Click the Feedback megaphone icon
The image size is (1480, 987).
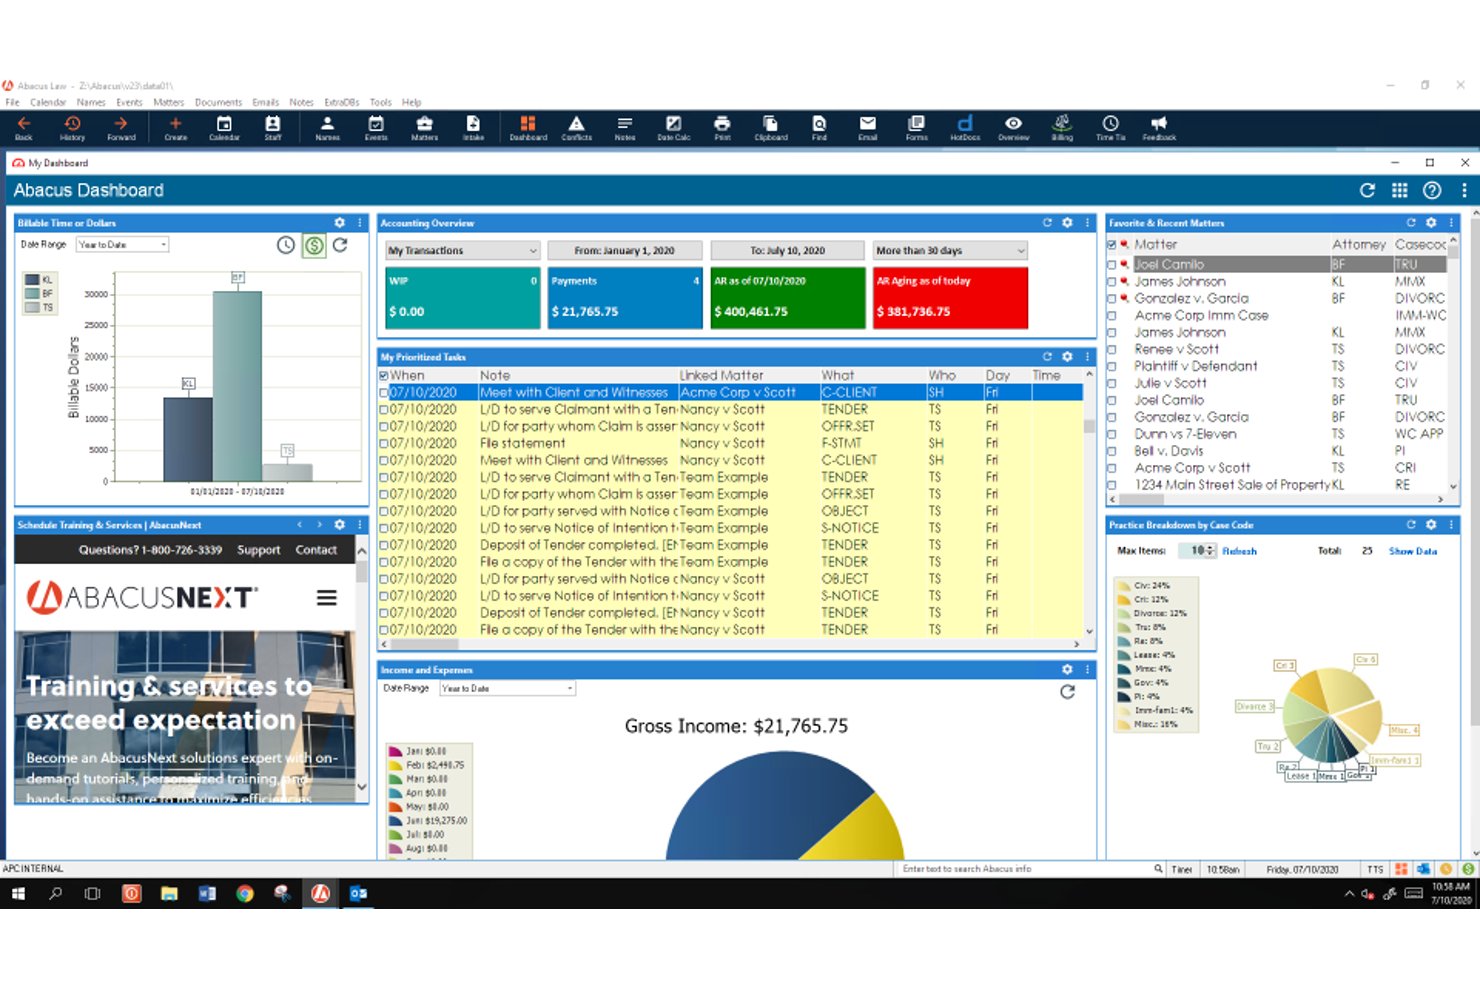[x=1159, y=128]
